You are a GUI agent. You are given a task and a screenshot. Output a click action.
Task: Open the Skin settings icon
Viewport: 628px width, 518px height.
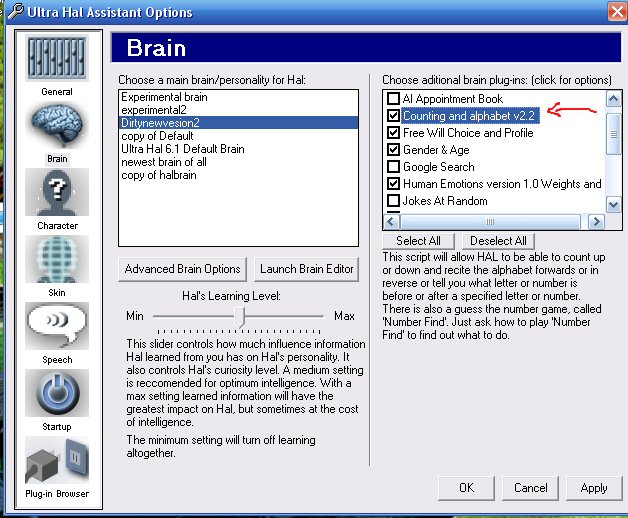(x=57, y=259)
